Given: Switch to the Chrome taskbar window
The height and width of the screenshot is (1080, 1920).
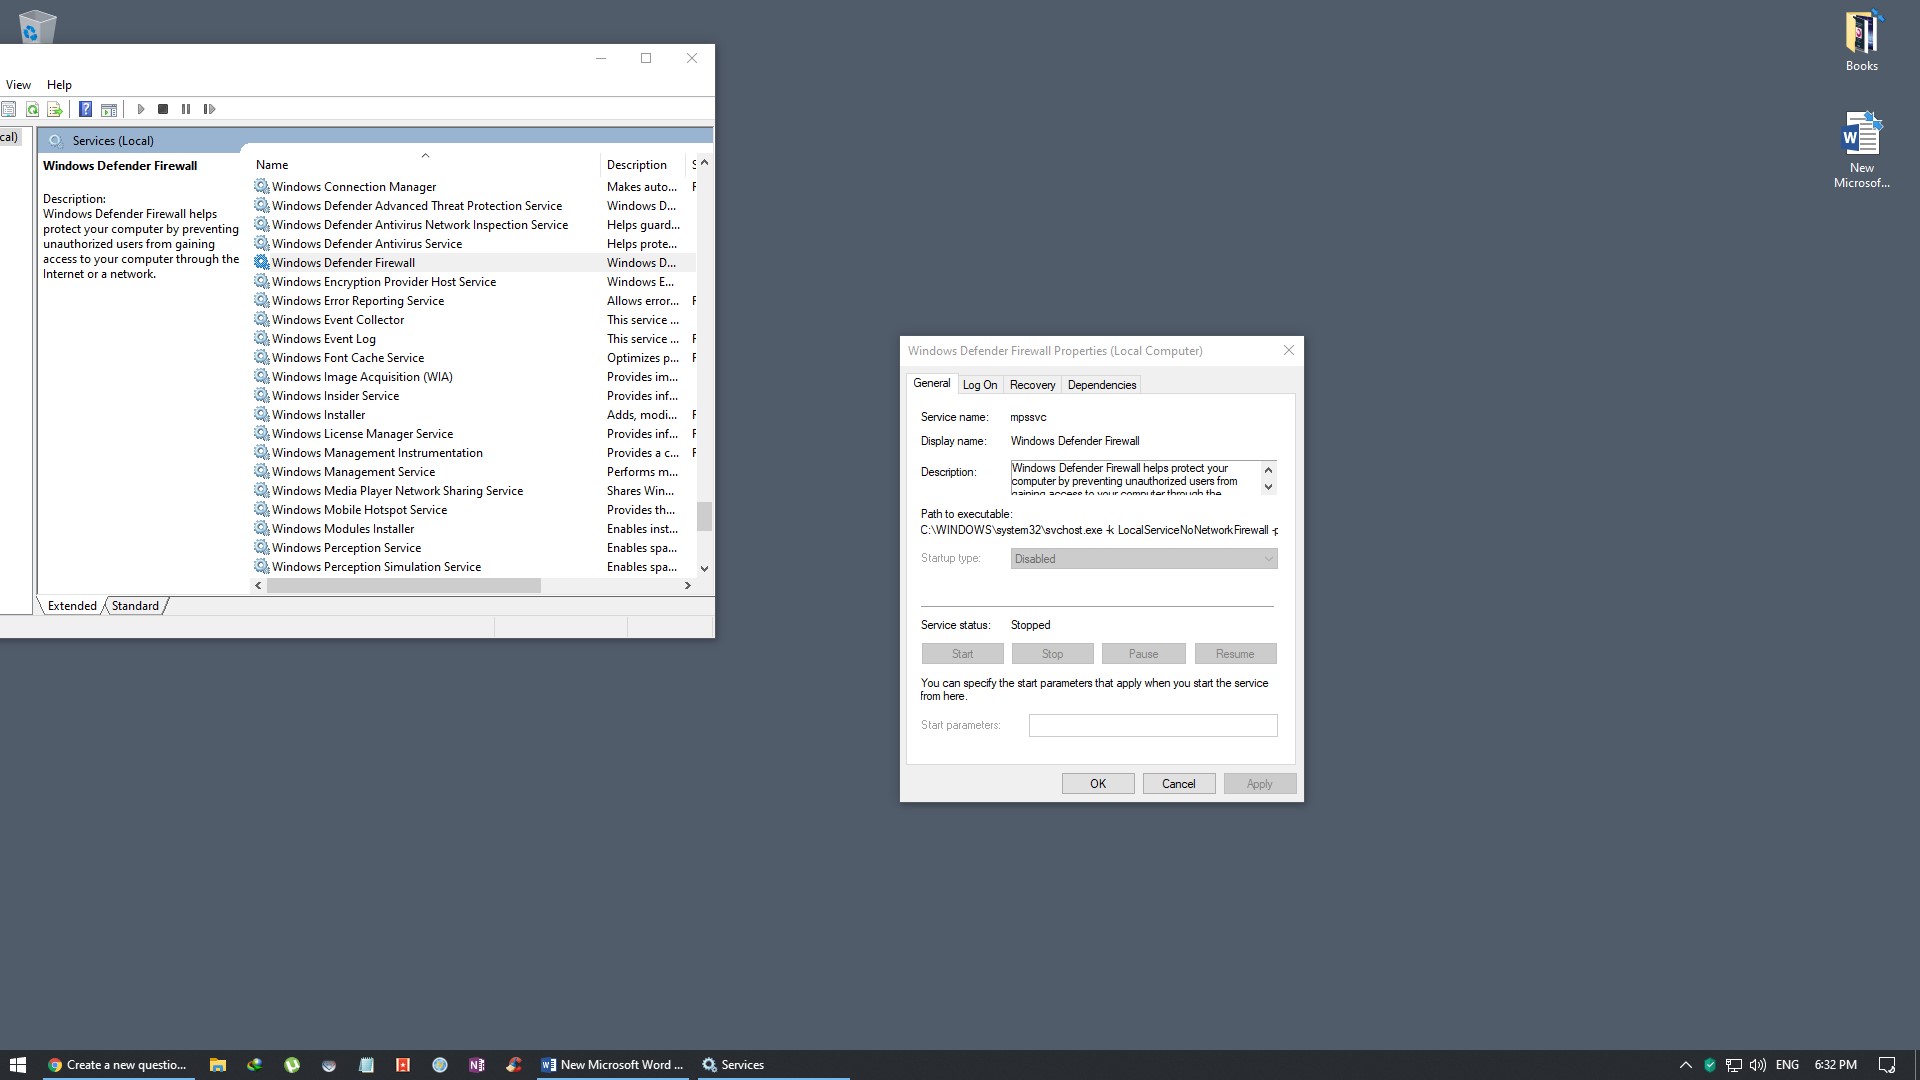Looking at the screenshot, I should tap(118, 1065).
